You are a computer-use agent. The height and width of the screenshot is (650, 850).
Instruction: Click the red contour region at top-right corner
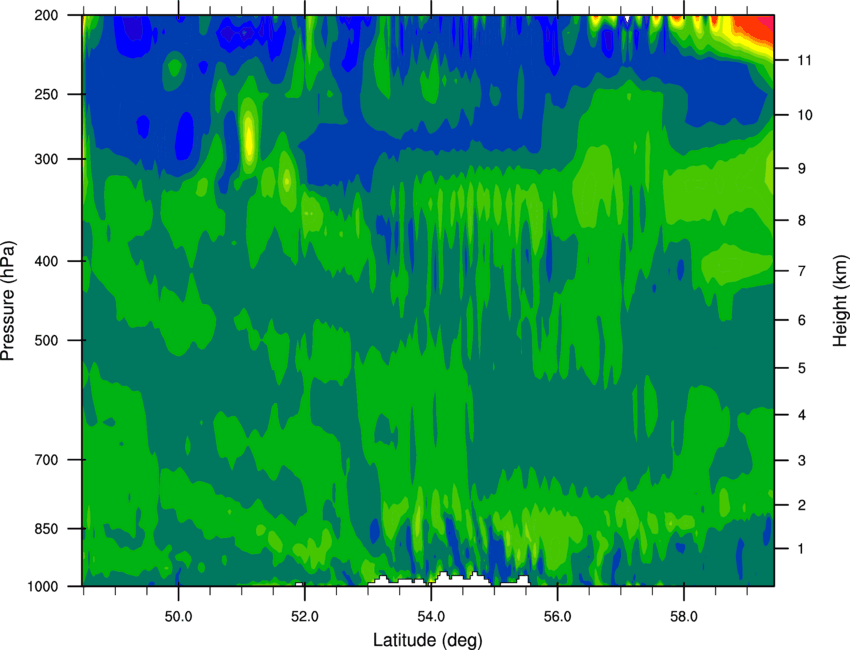(756, 26)
